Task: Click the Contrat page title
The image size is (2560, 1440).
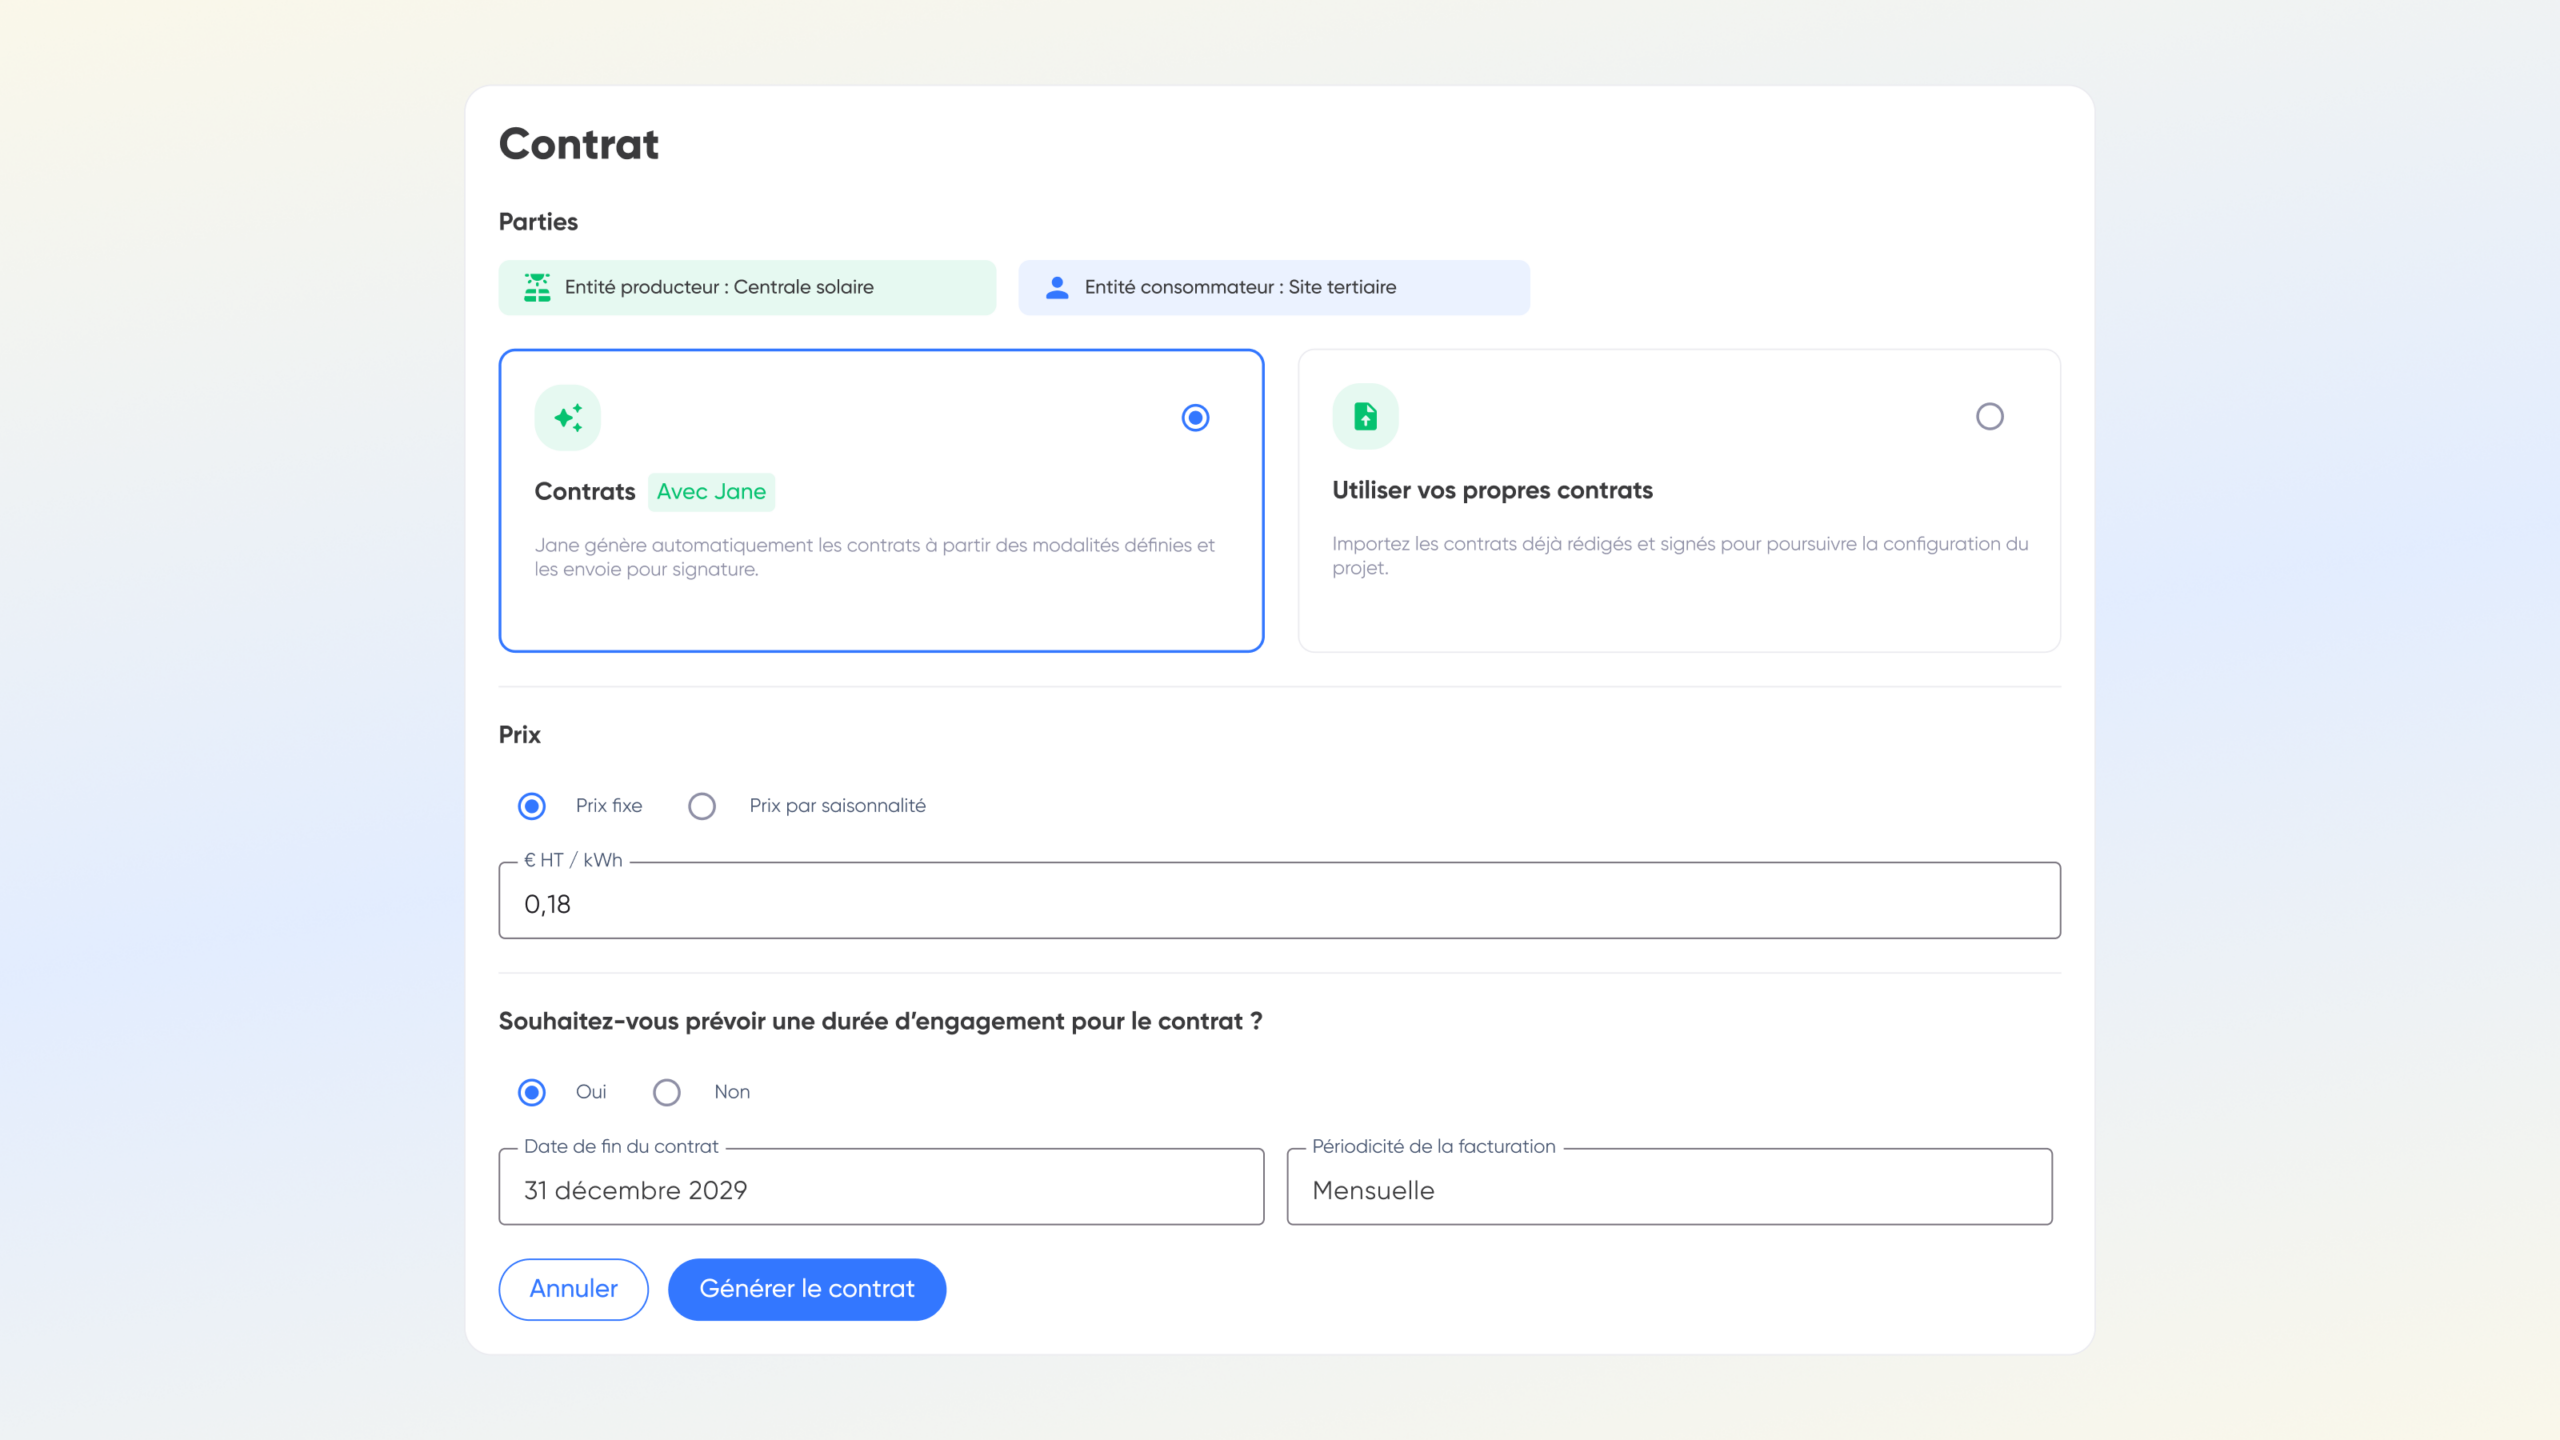Action: [579, 144]
